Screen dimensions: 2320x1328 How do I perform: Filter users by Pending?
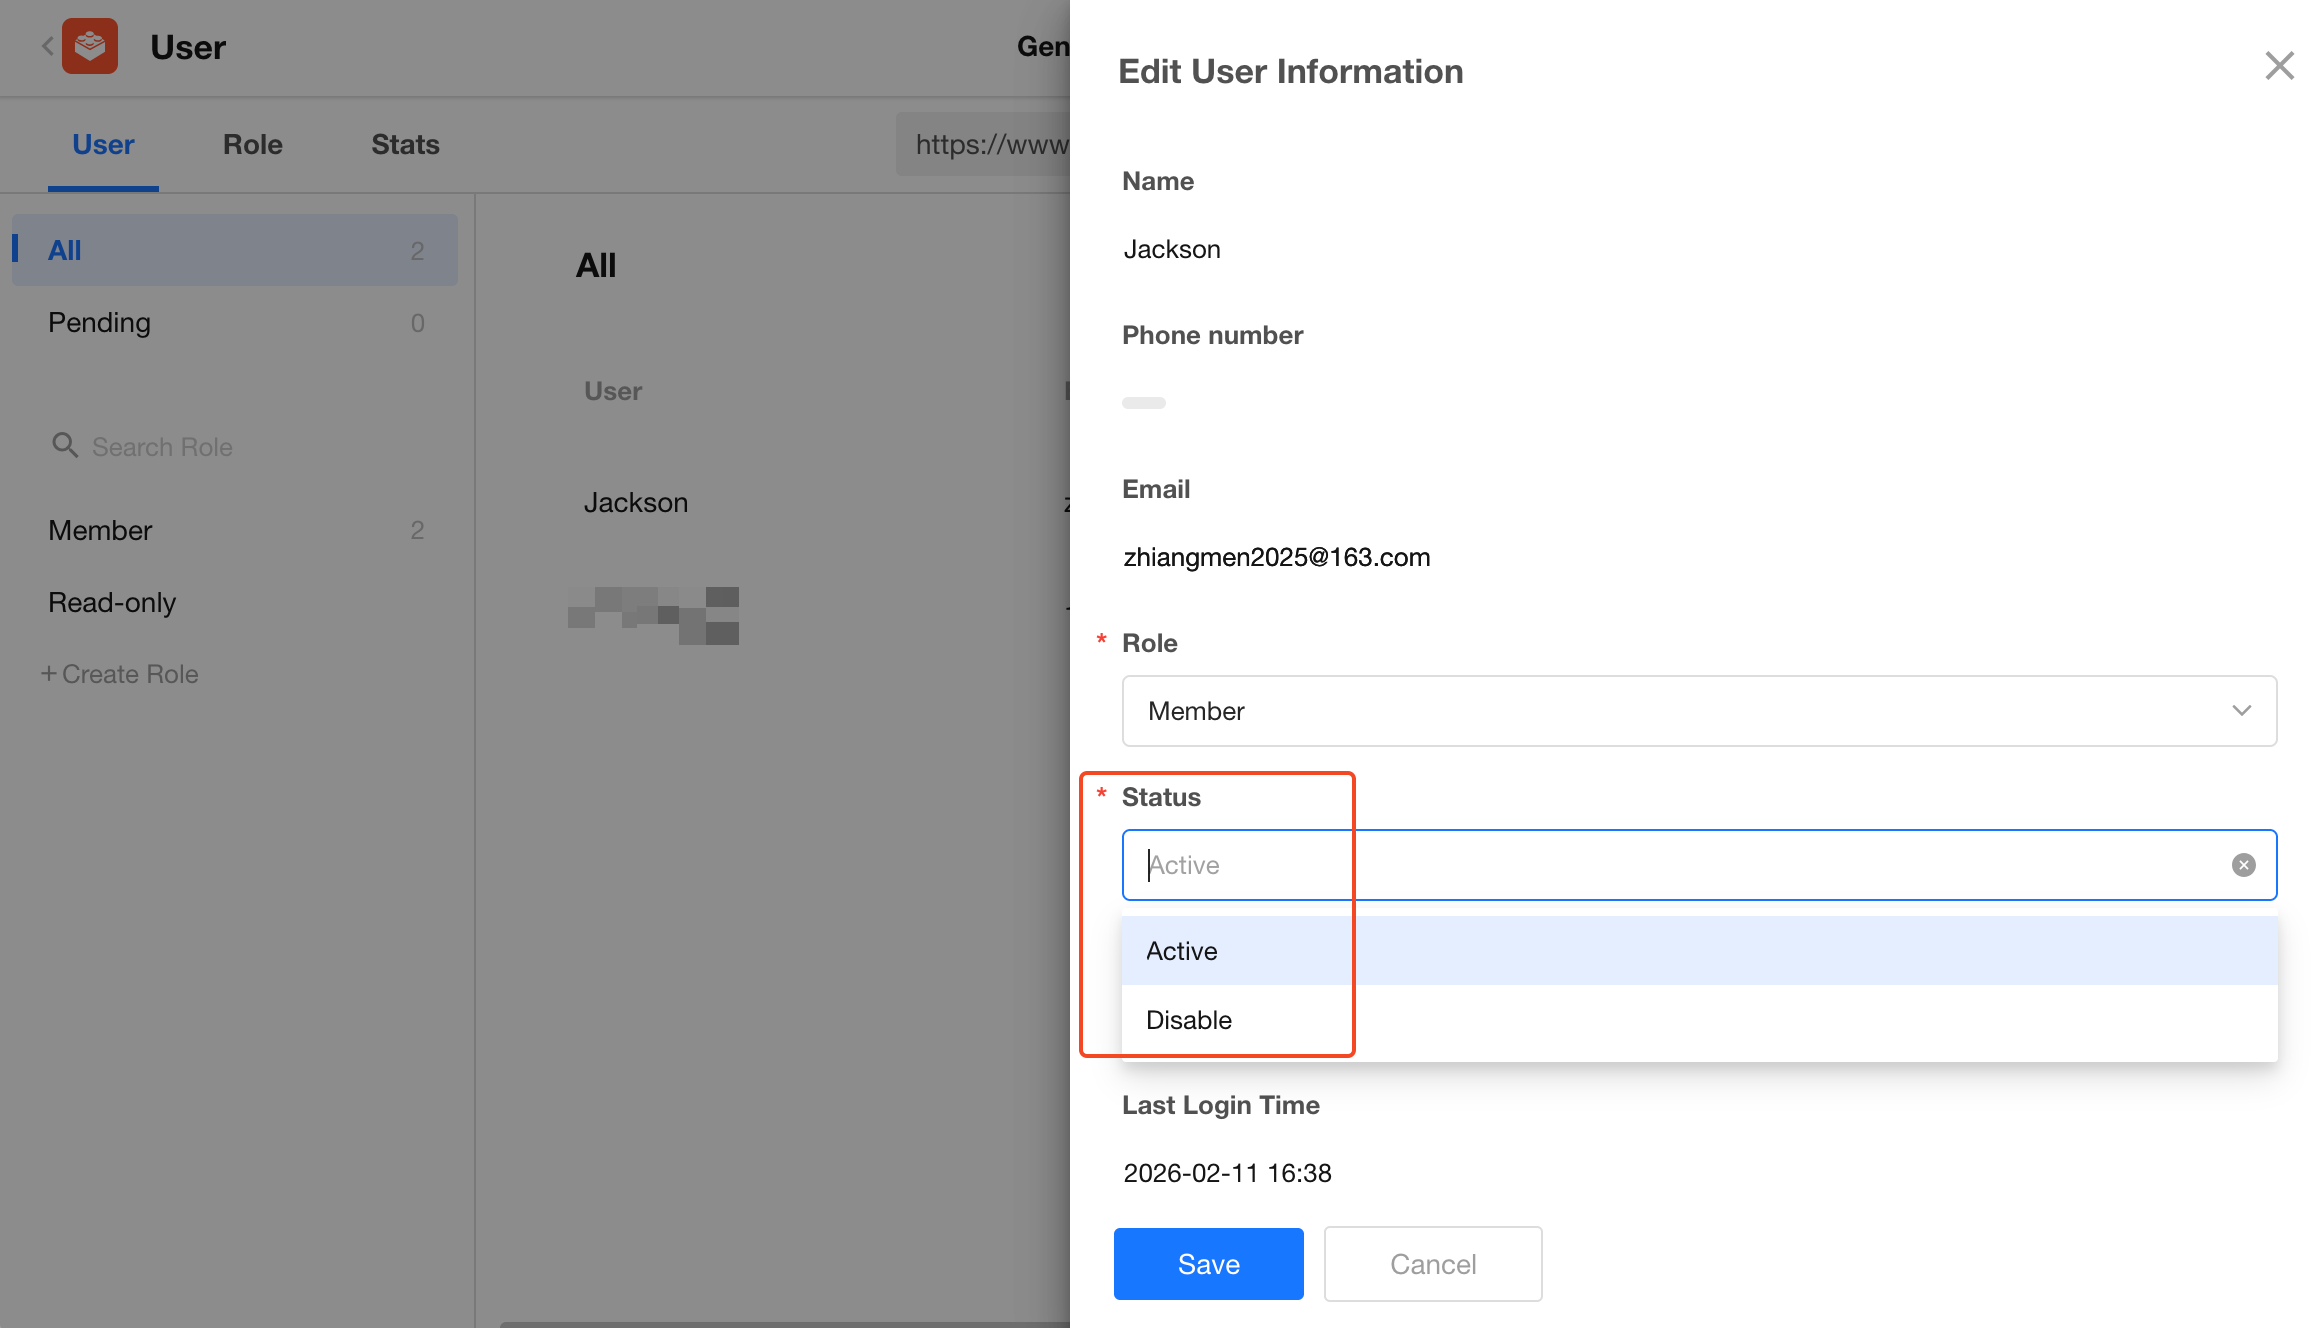tap(100, 323)
